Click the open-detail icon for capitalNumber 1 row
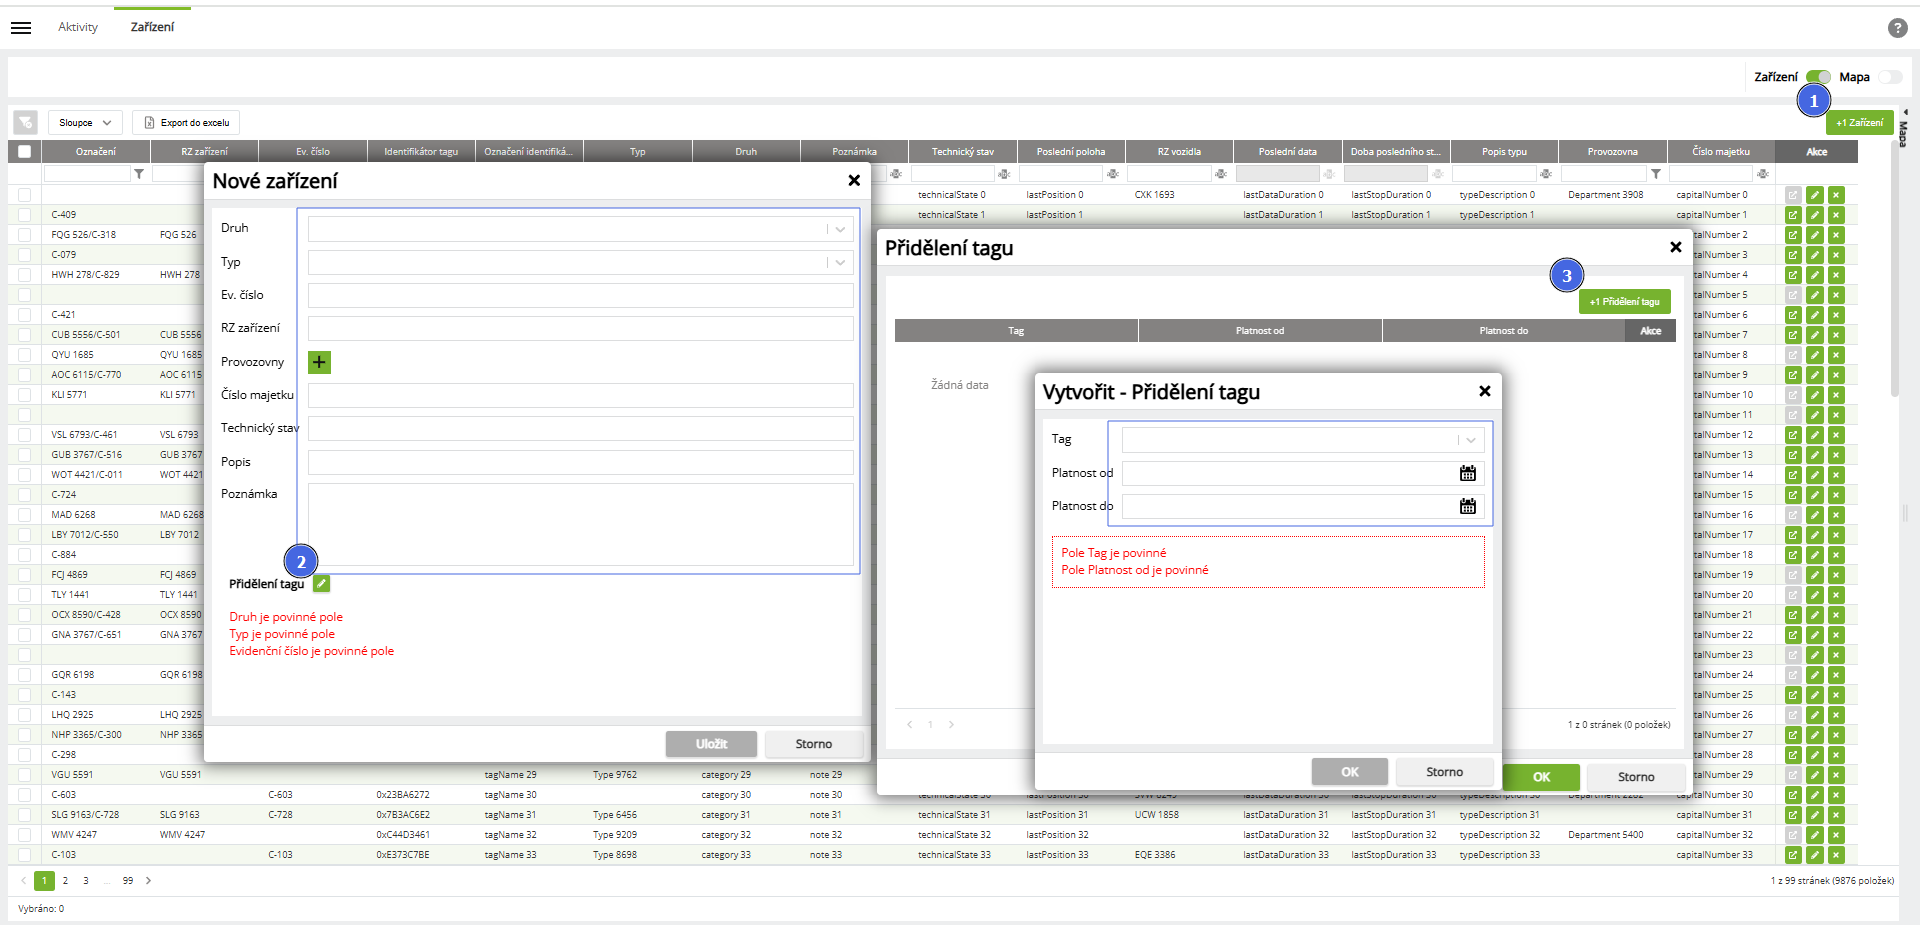 (1793, 215)
